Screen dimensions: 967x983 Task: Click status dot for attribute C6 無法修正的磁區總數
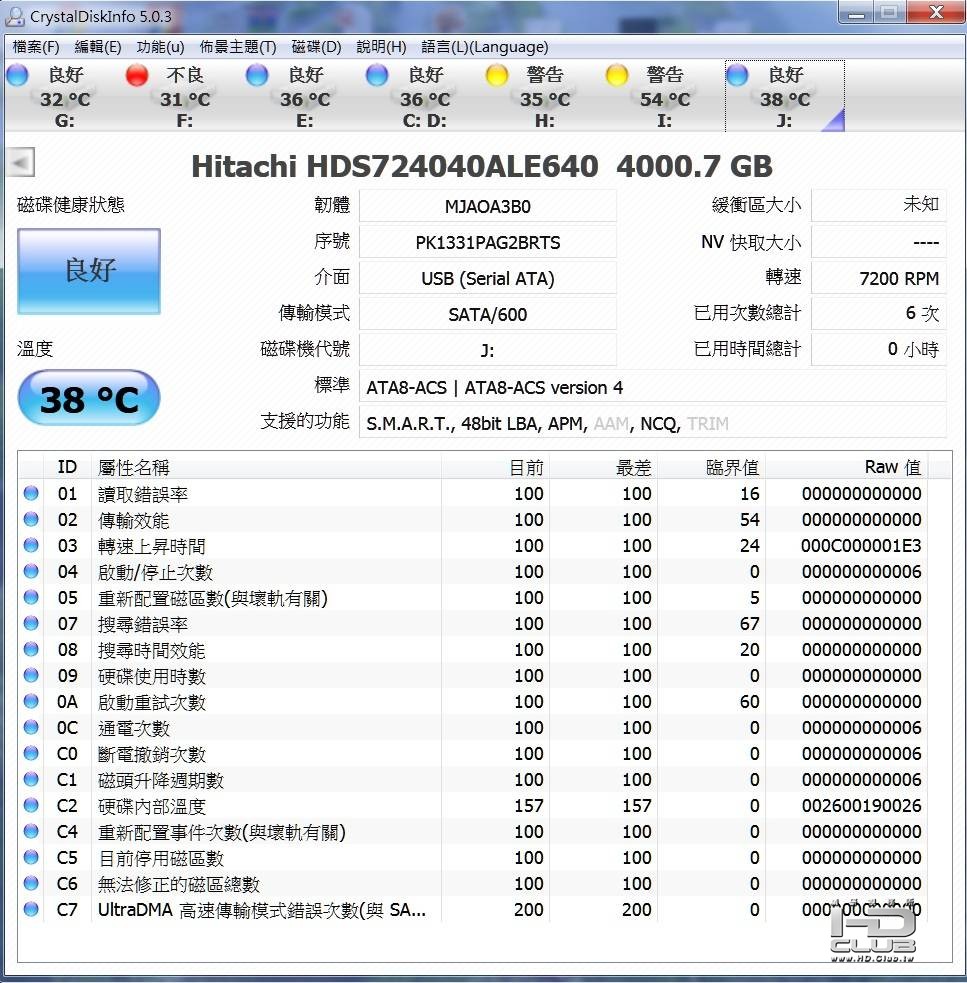31,883
